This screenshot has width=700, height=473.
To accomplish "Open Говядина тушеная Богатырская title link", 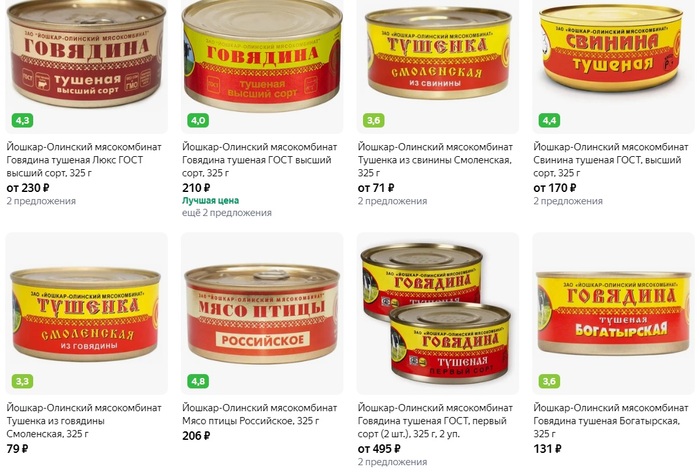I will click(x=611, y=421).
